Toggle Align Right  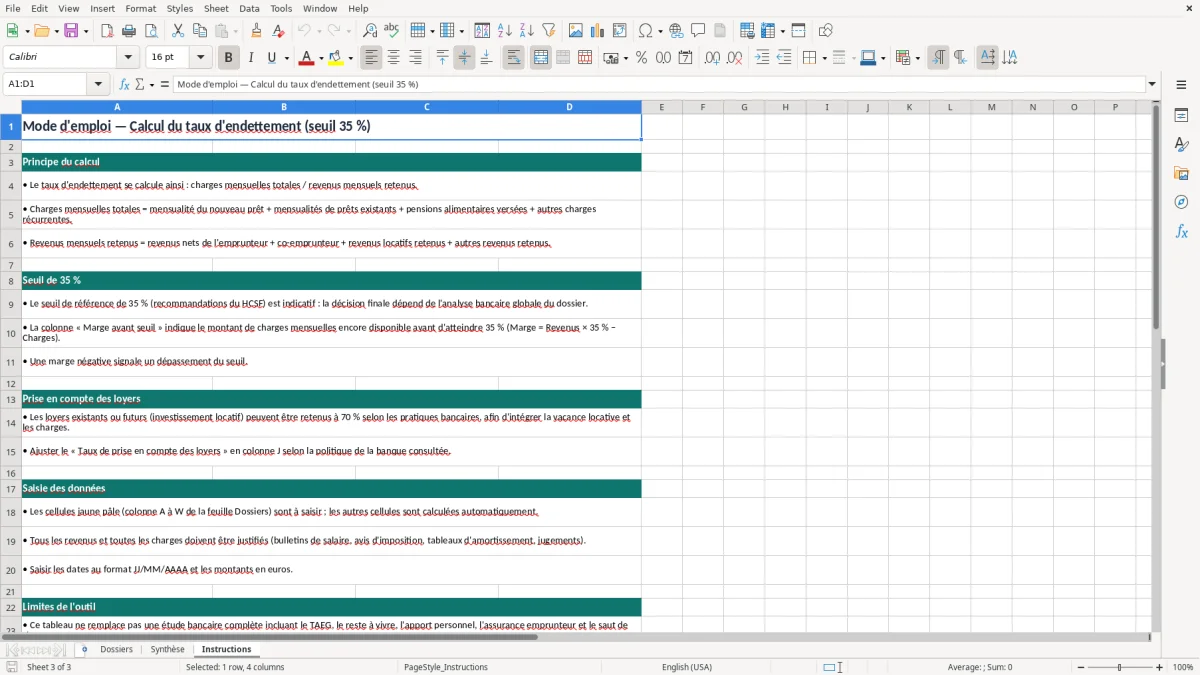pos(415,58)
